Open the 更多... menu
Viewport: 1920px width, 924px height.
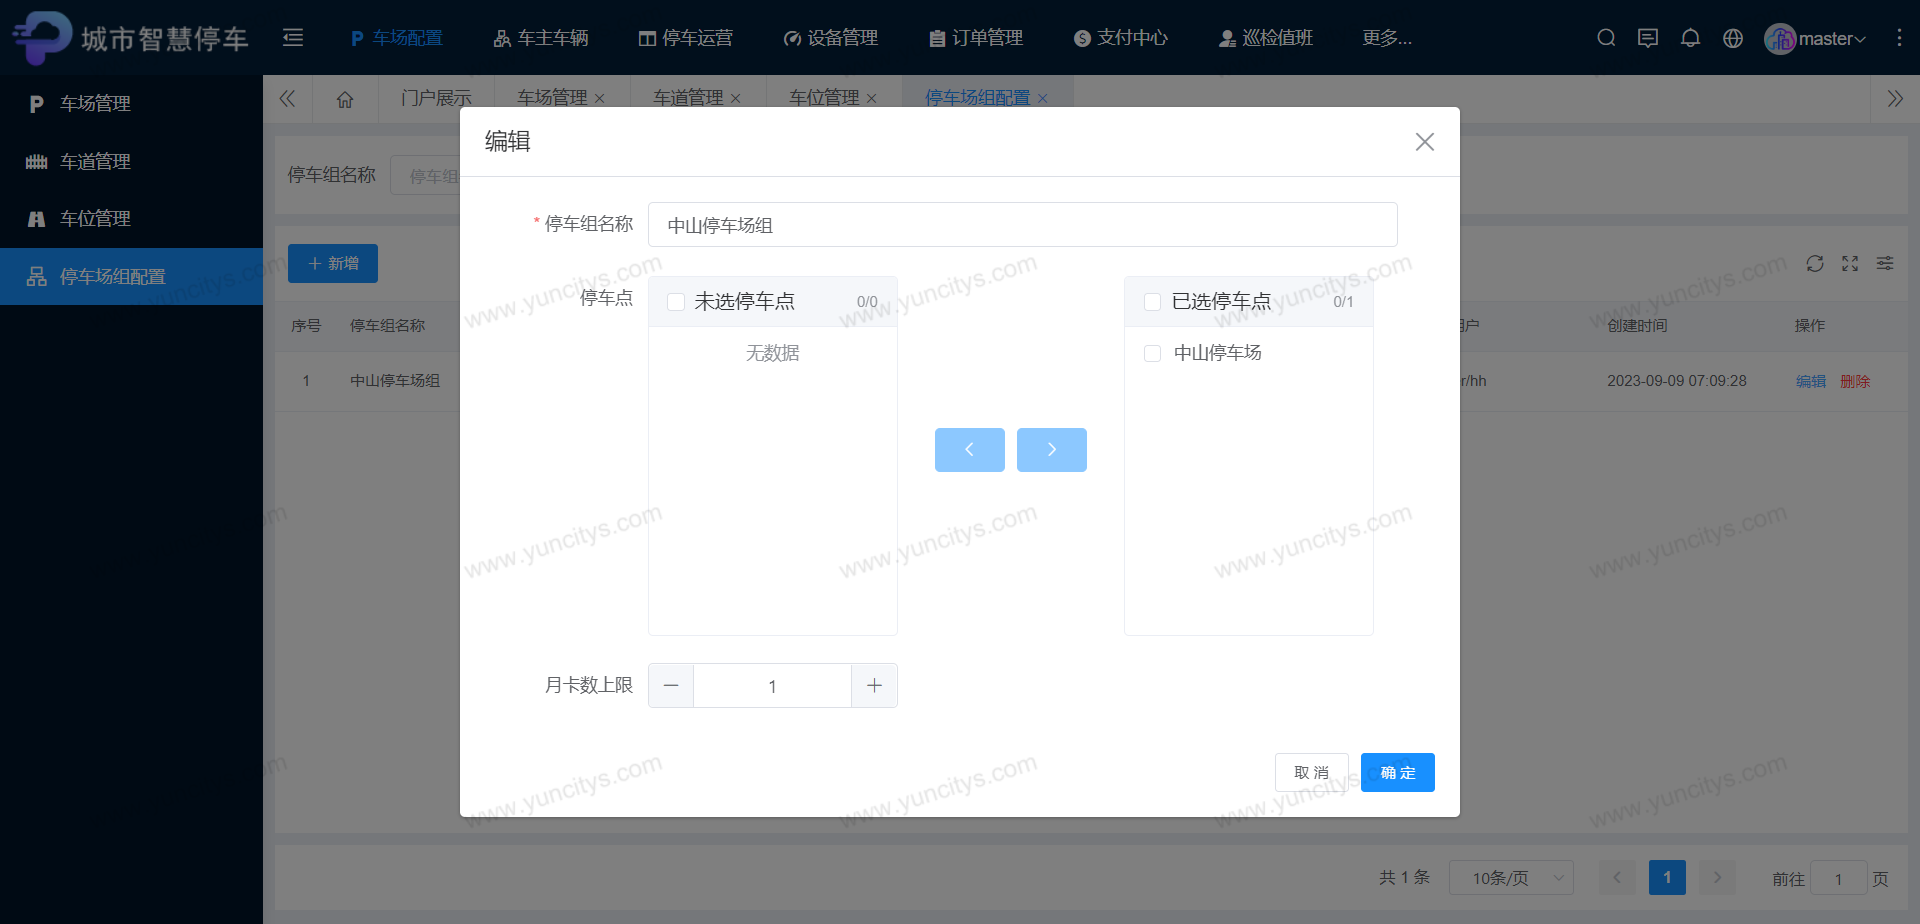1387,38
